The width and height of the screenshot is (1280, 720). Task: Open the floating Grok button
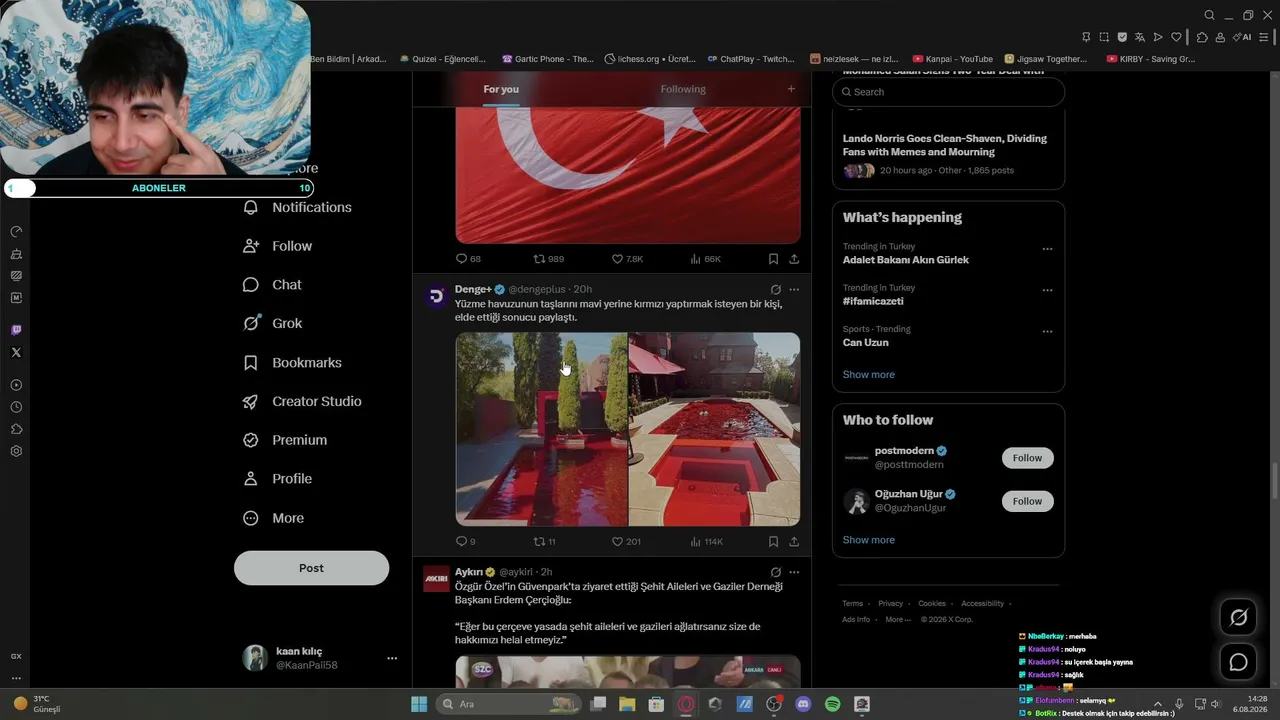click(x=1238, y=618)
